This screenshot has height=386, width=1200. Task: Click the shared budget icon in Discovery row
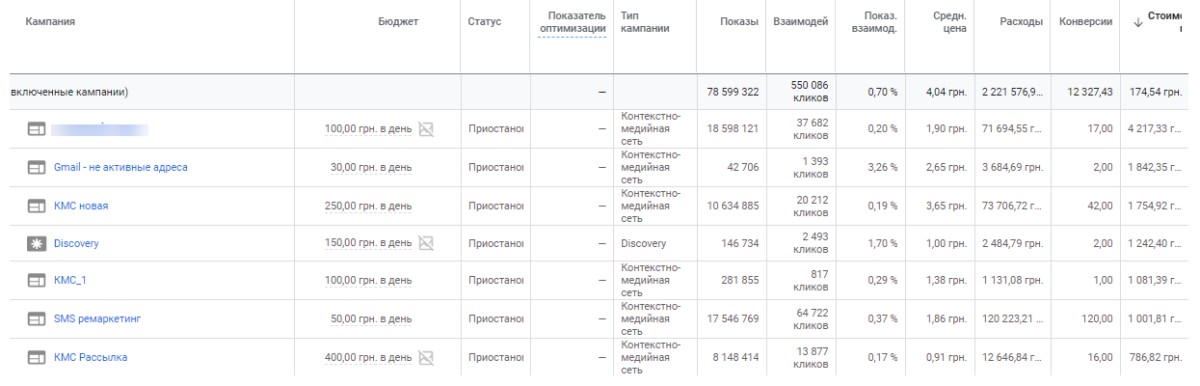coord(426,243)
